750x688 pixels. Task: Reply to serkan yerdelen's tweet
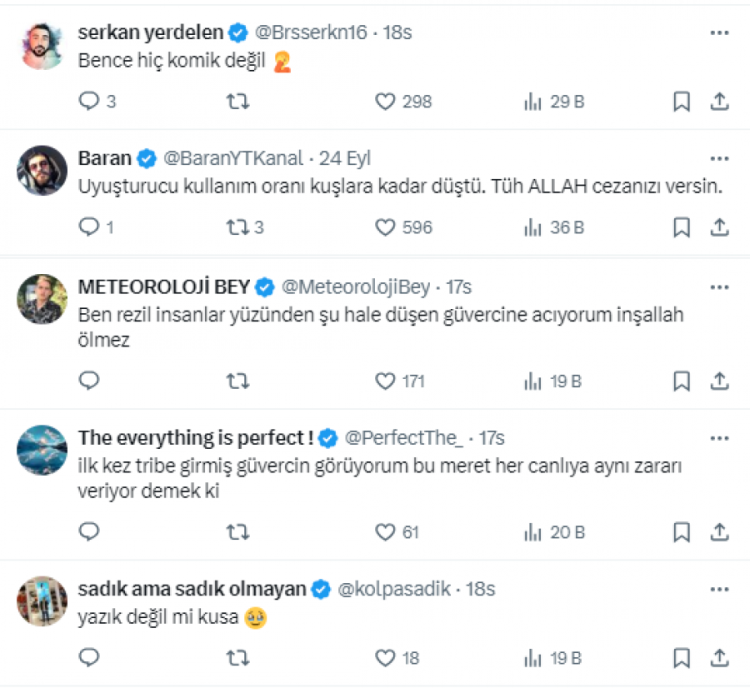89,101
